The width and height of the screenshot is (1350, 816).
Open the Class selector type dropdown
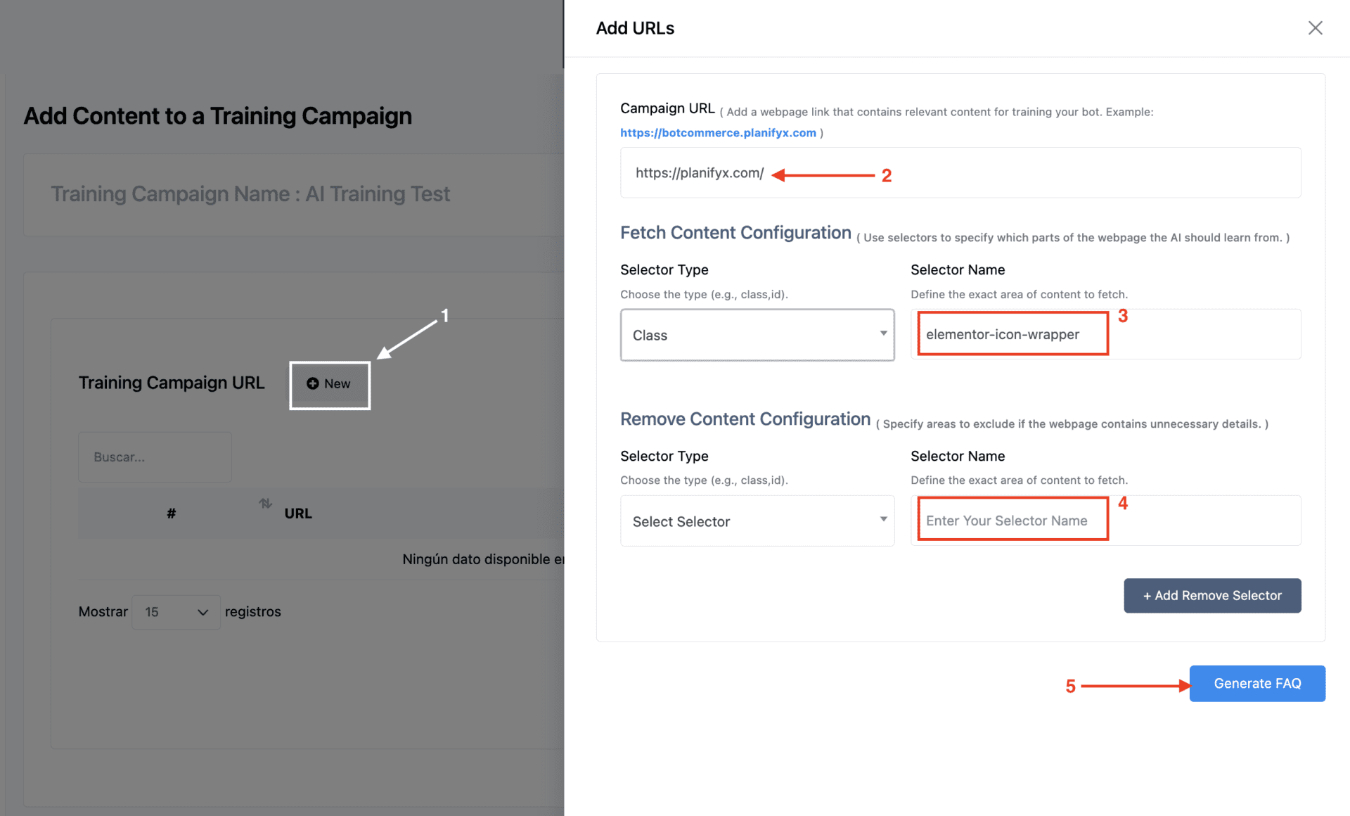click(x=757, y=335)
